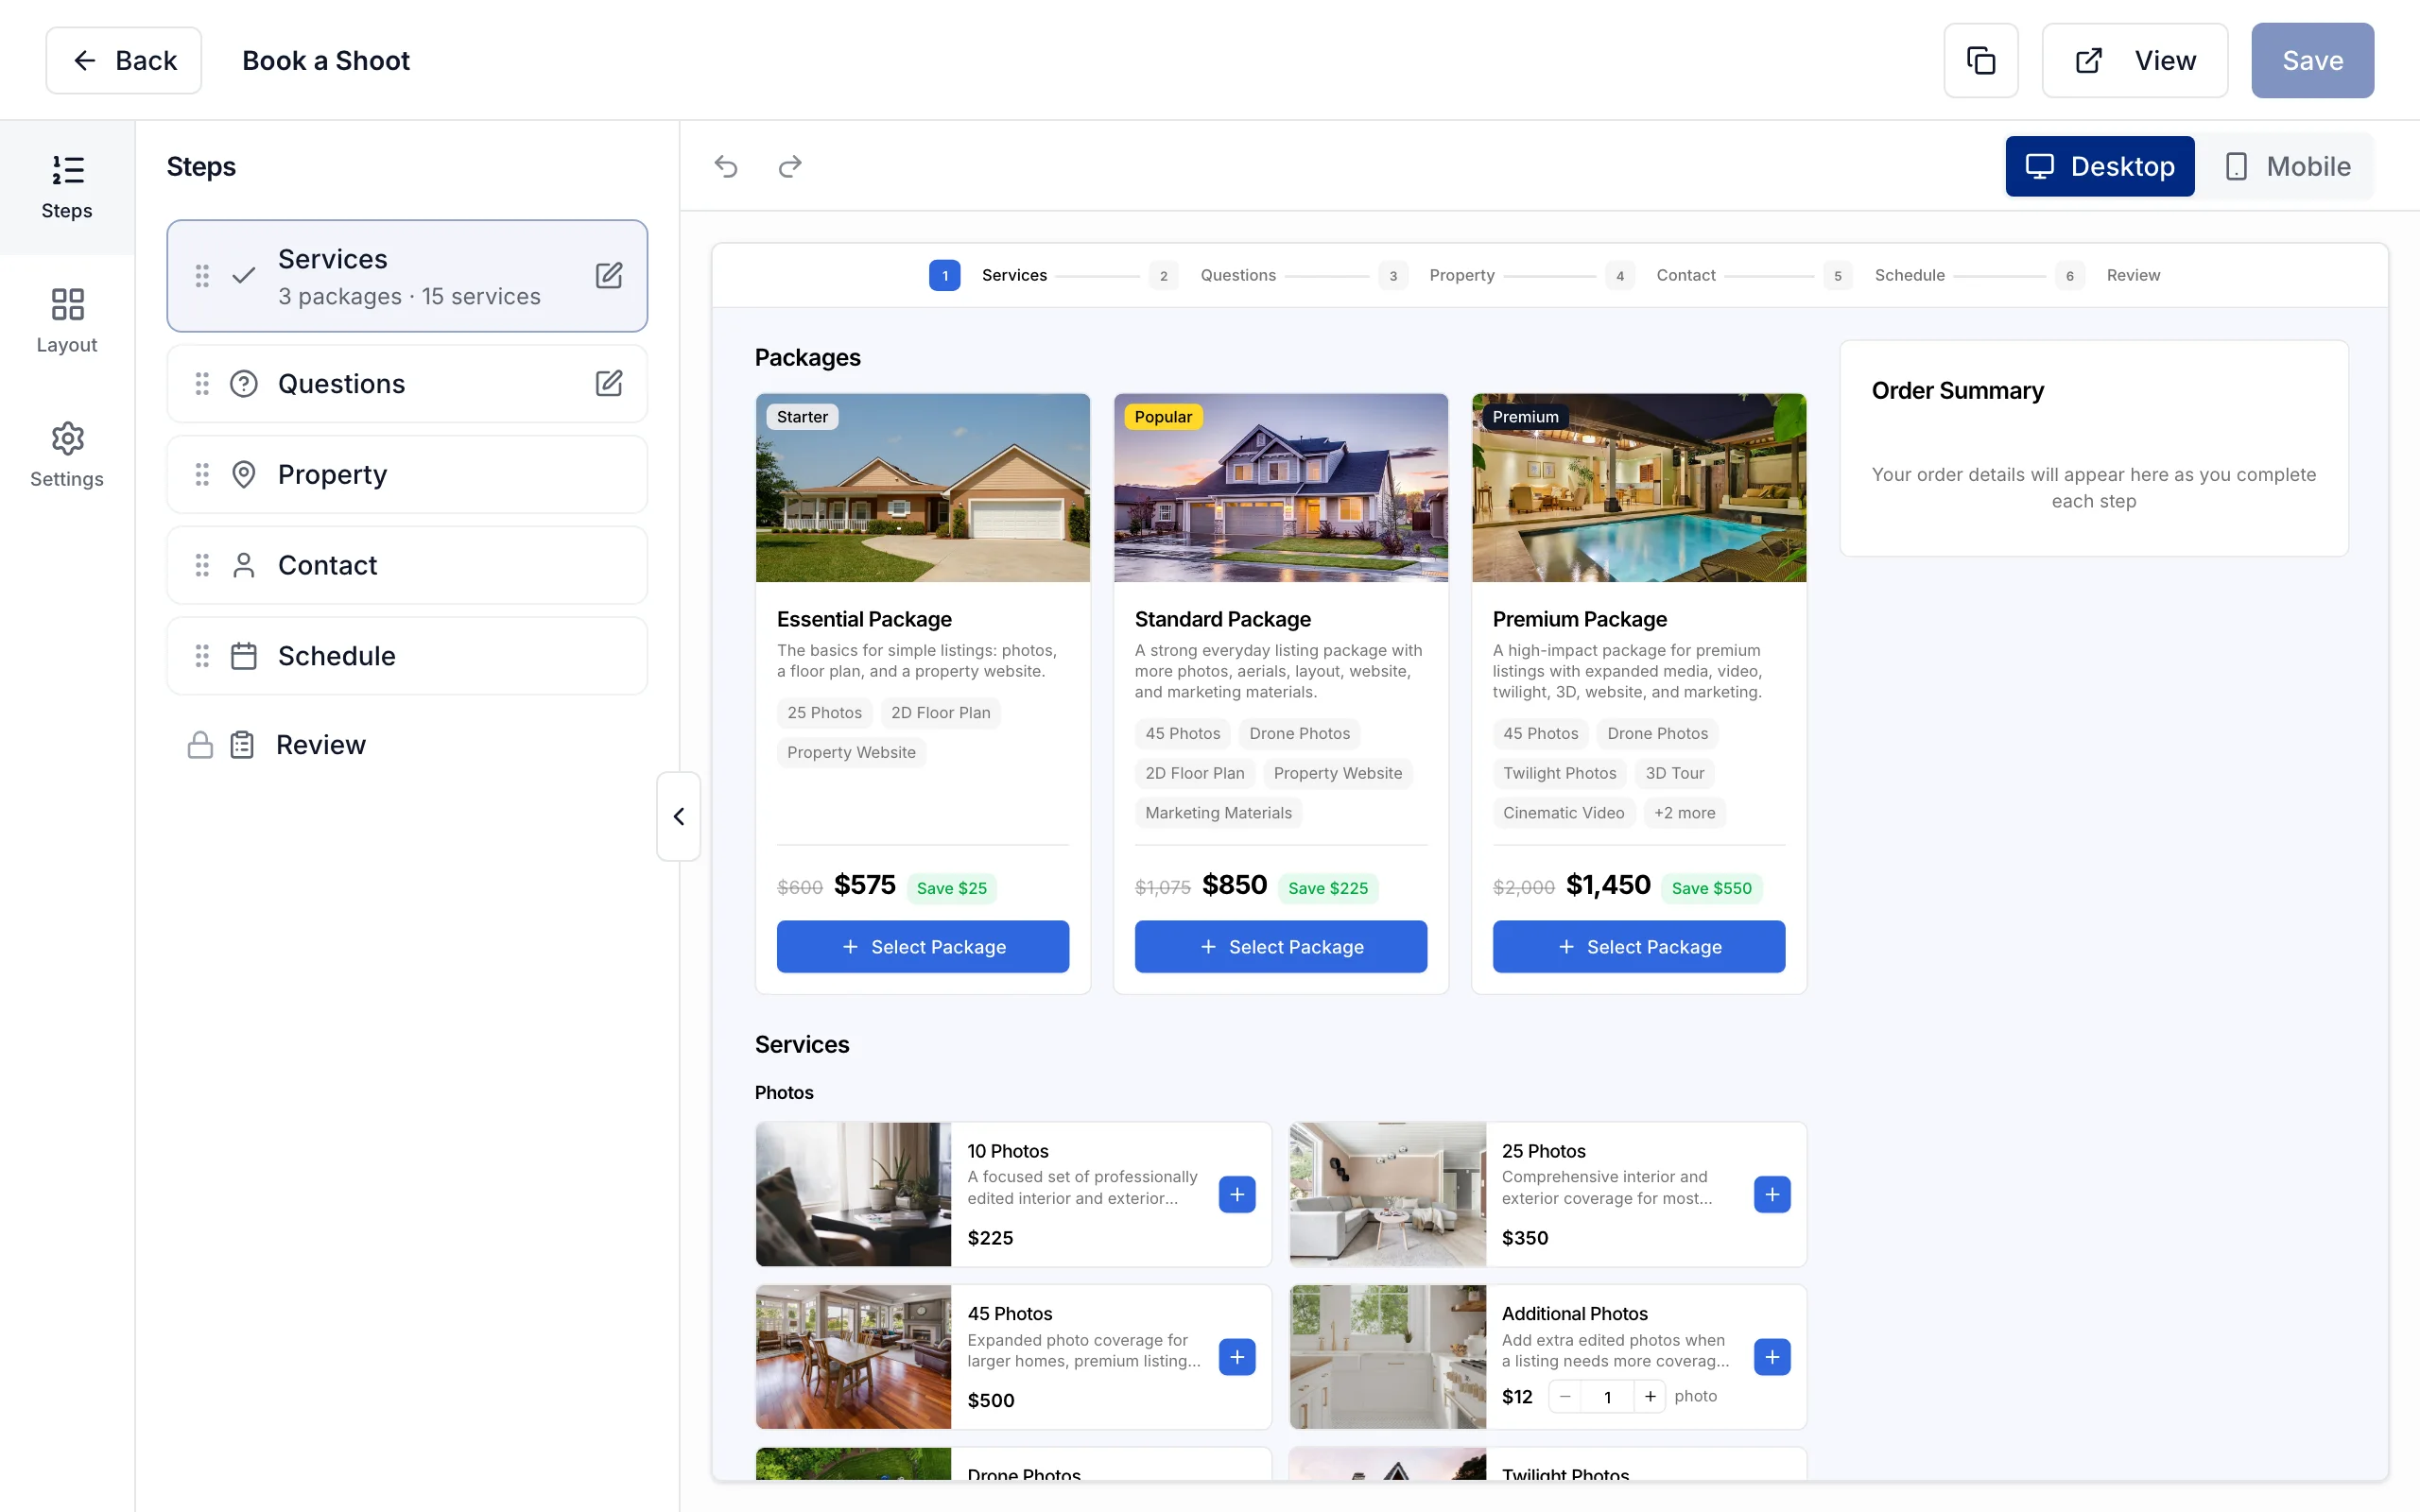Go to Questions in the progress bar
The height and width of the screenshot is (1512, 2420).
click(1214, 275)
